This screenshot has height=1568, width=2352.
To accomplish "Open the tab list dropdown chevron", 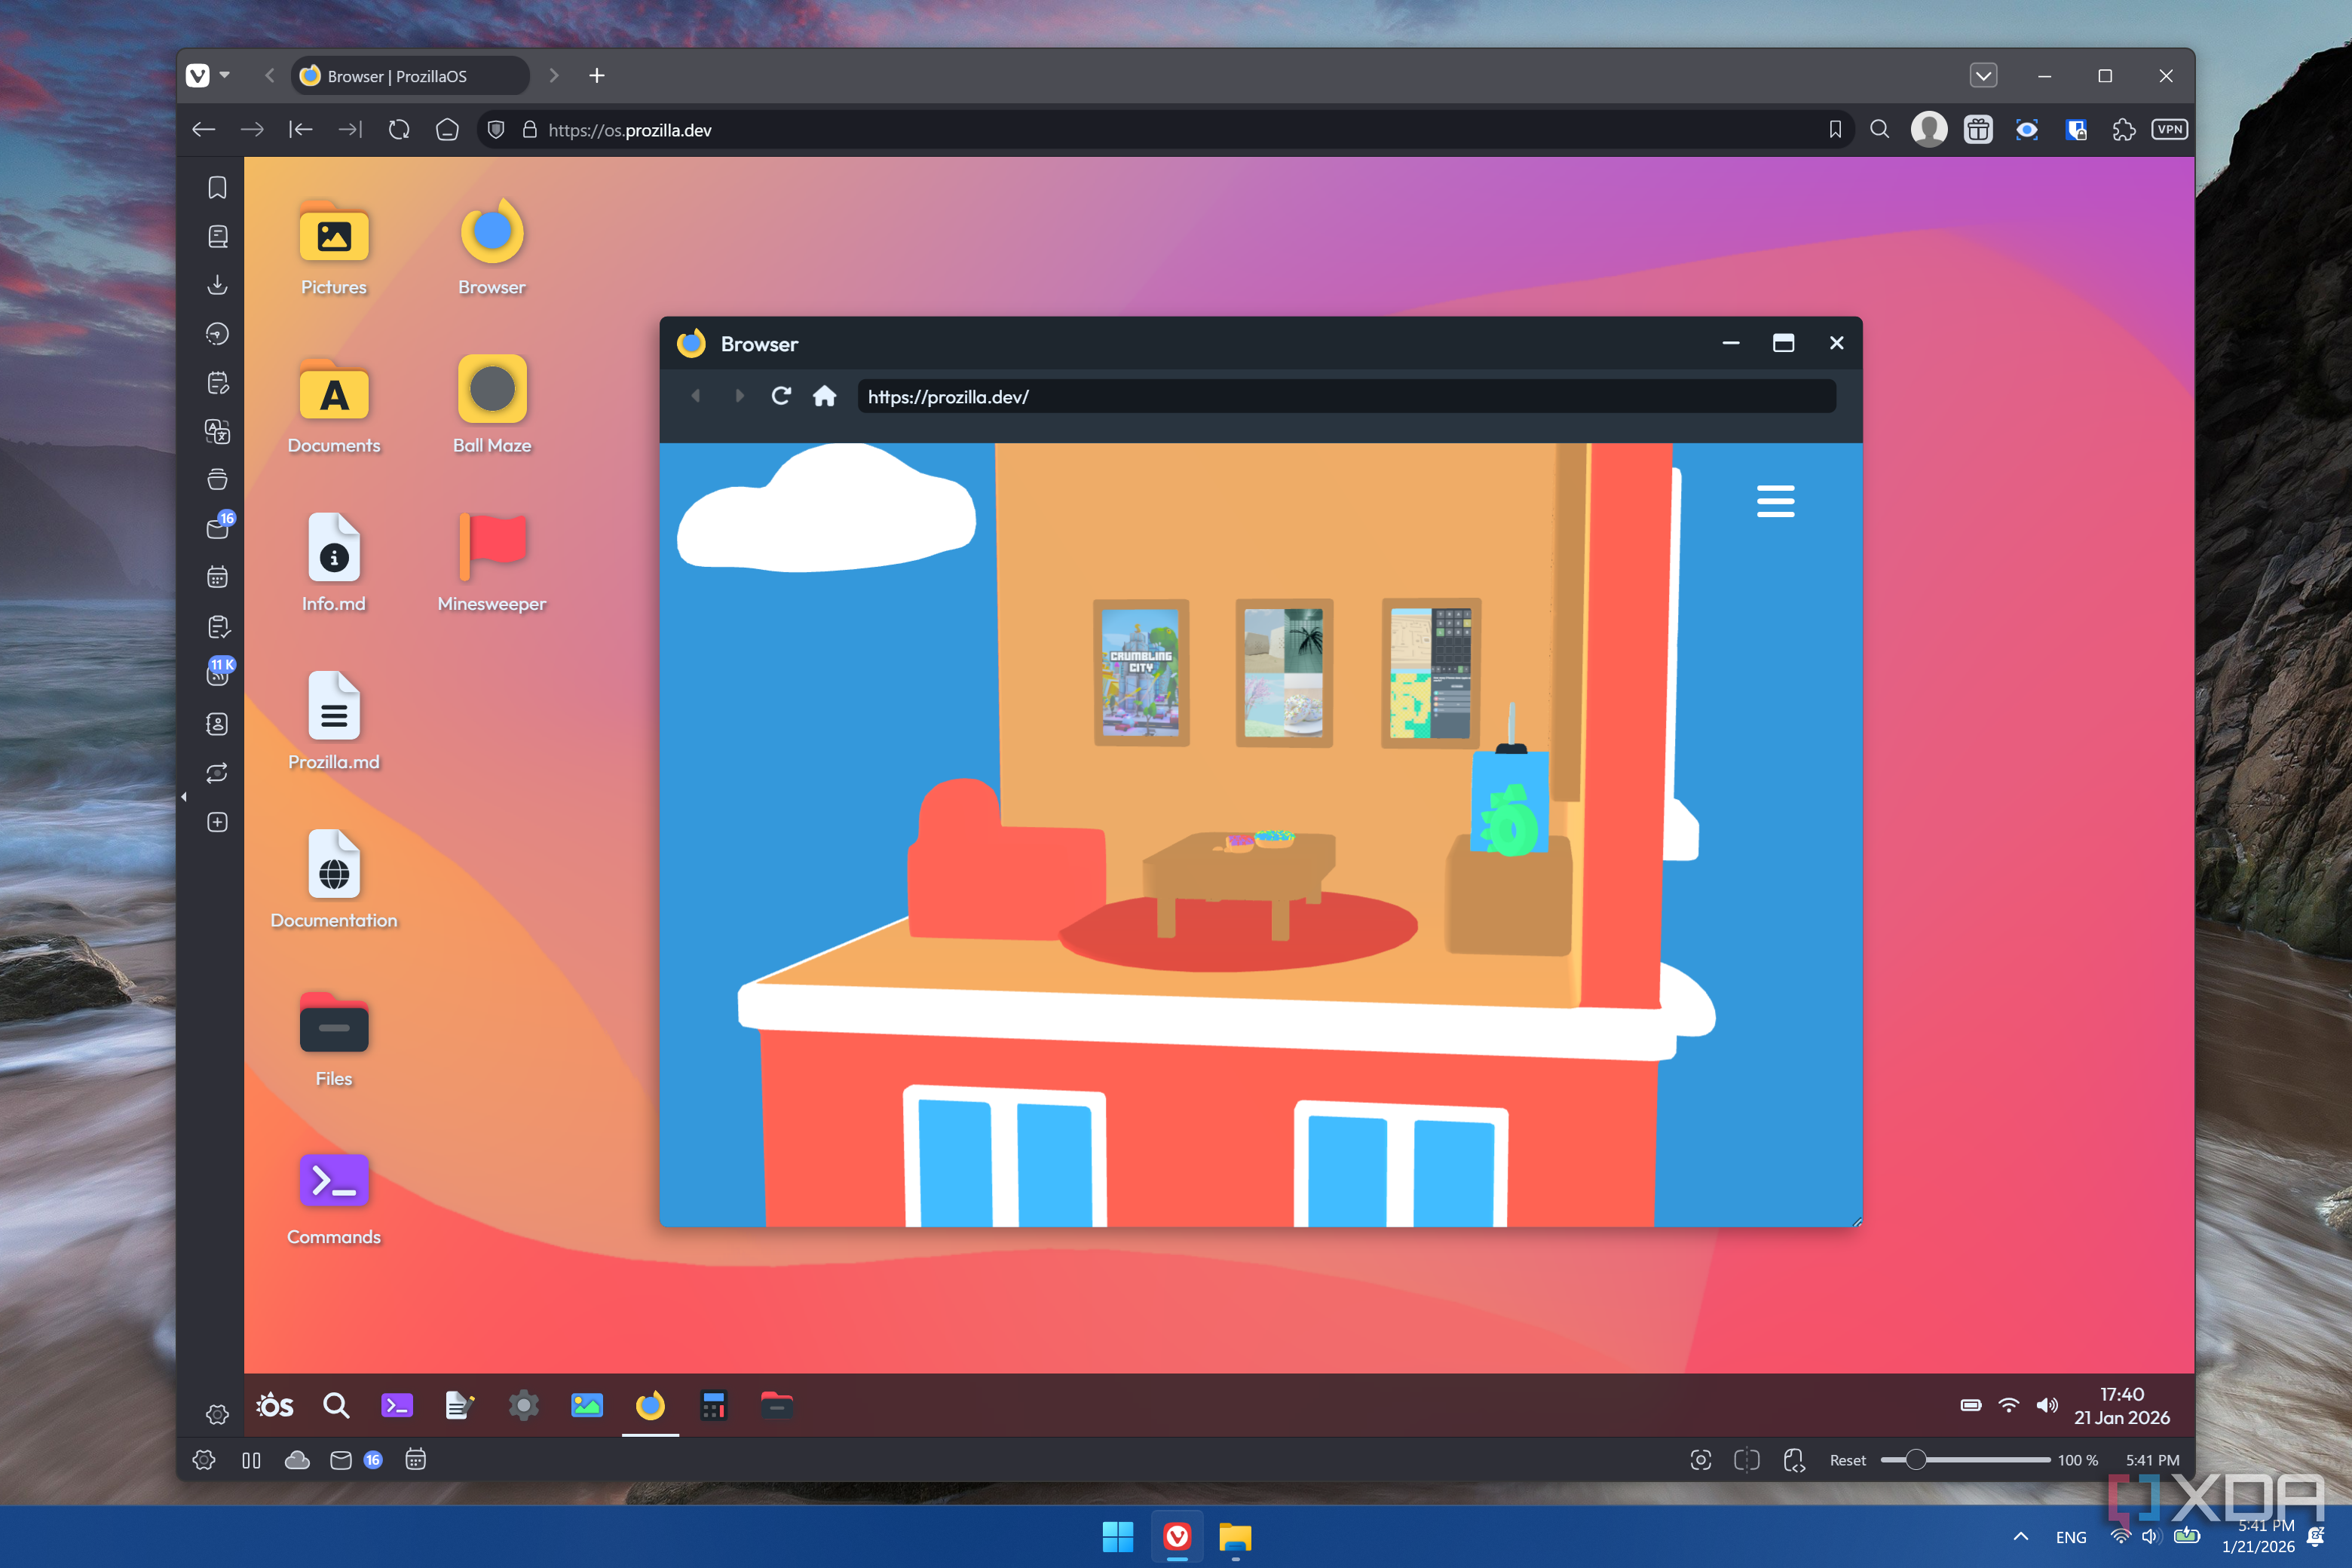I will [1983, 76].
